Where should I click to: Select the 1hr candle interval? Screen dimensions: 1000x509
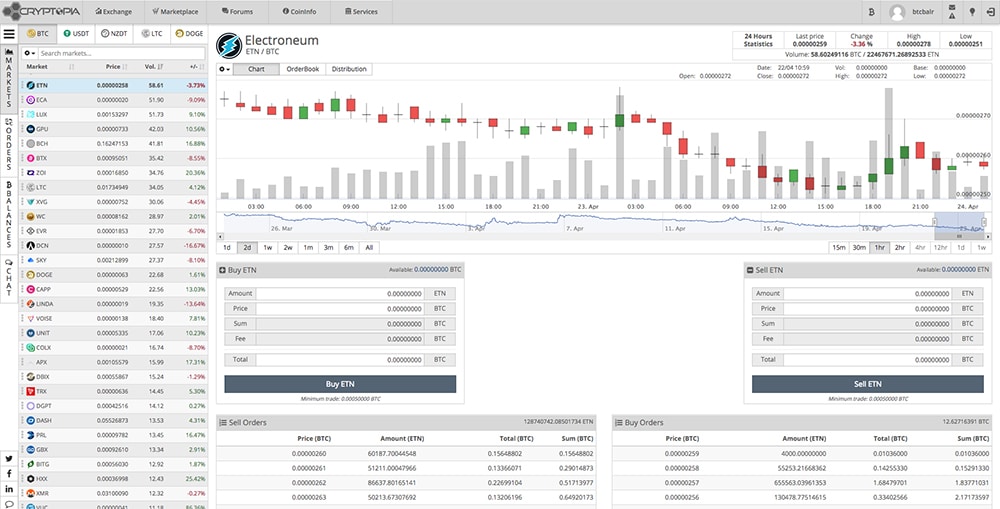pyautogui.click(x=879, y=247)
